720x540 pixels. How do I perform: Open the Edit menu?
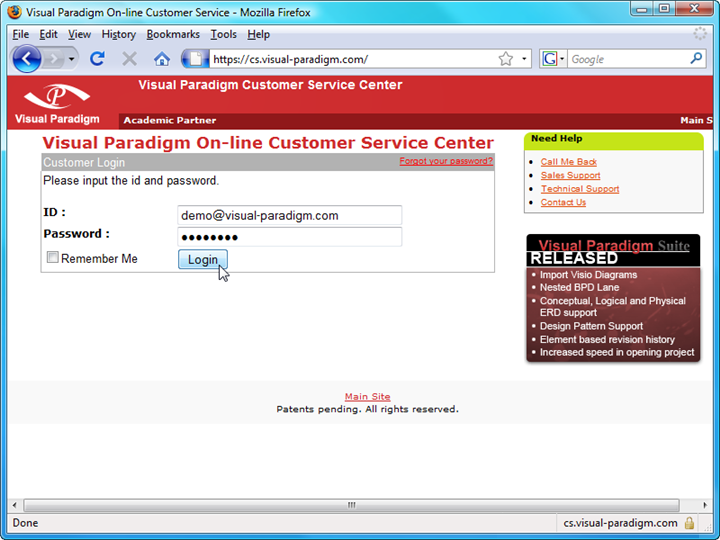tap(48, 34)
